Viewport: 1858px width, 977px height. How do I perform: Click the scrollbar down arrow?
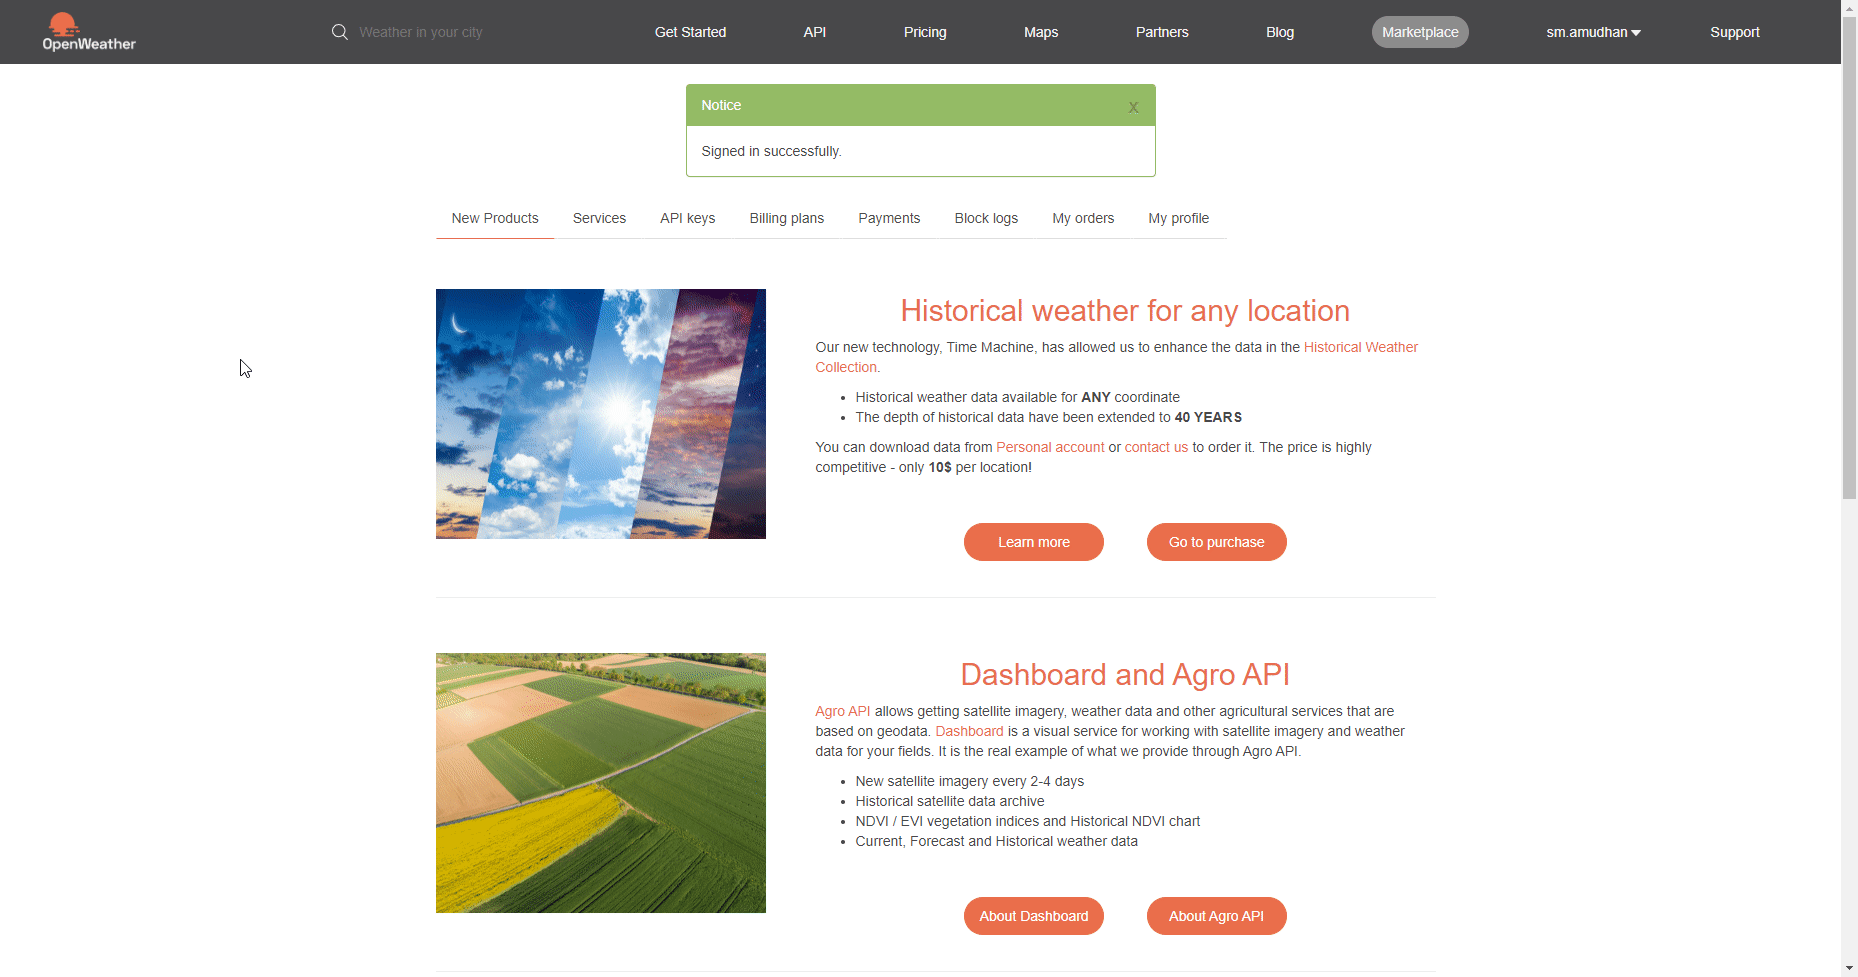pos(1848,968)
